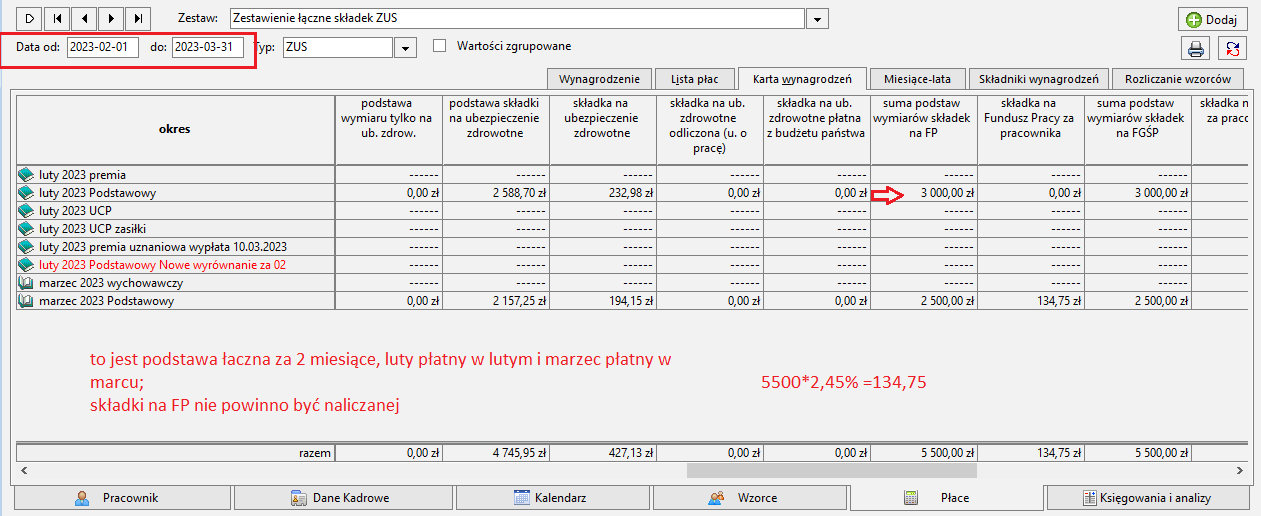Click the Data od date field
The image size is (1261, 516).
103,47
